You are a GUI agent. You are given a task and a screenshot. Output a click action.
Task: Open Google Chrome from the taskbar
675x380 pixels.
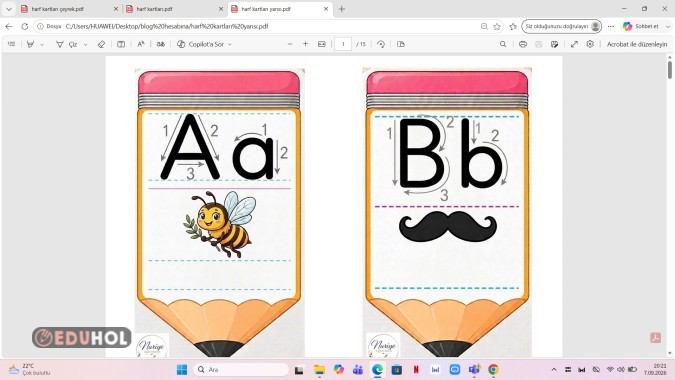click(x=493, y=370)
